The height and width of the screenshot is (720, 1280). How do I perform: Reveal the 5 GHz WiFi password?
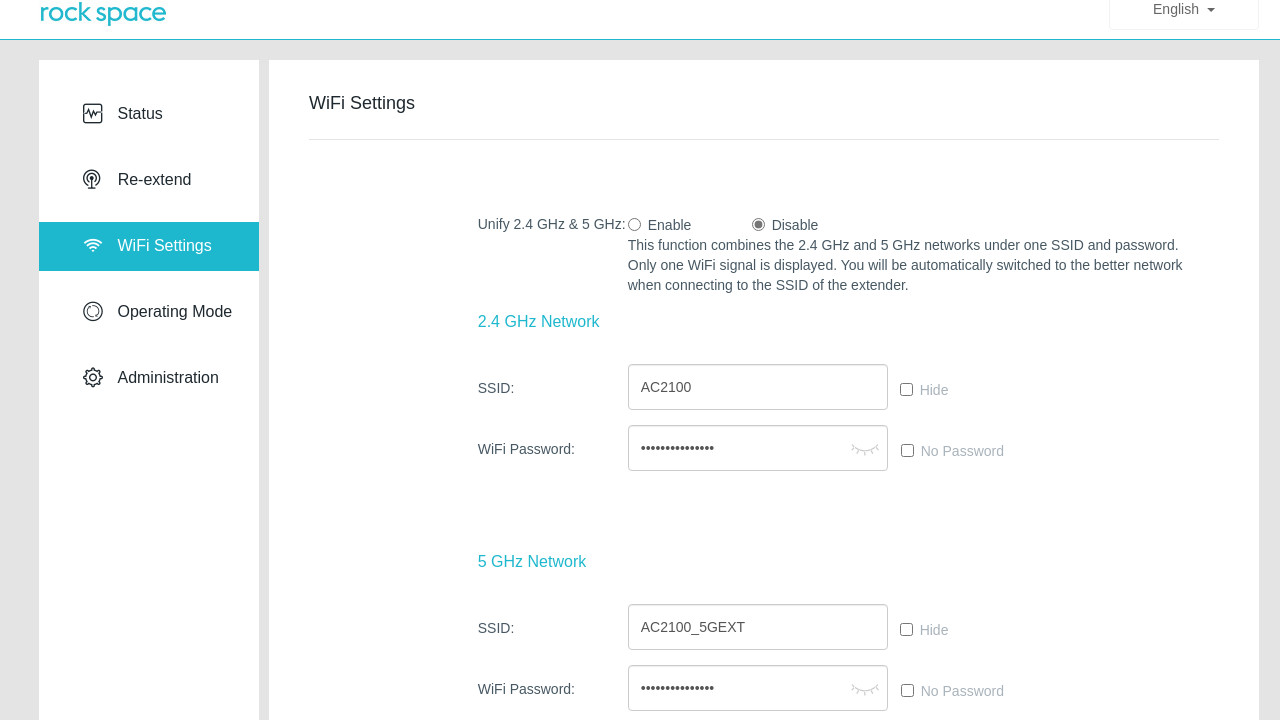pos(864,689)
